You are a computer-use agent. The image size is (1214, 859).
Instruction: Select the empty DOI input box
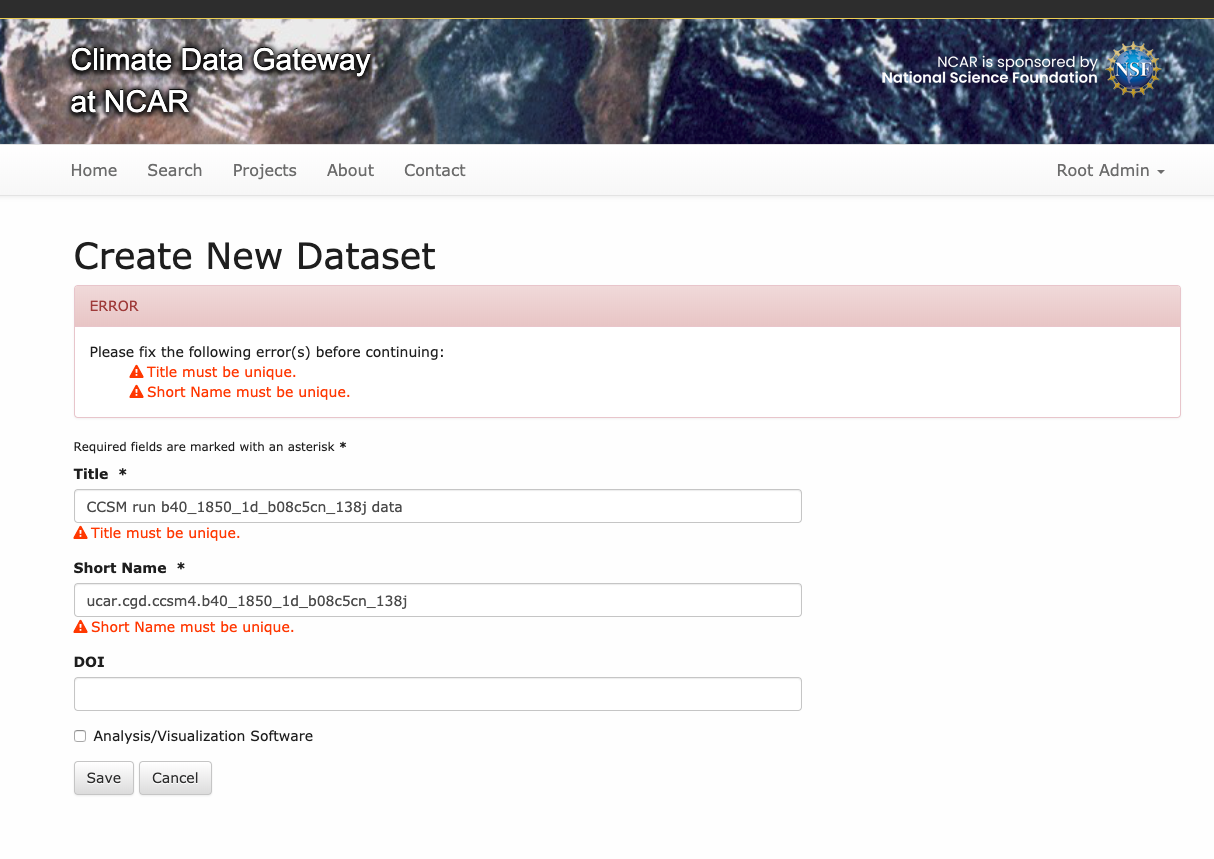click(x=438, y=694)
